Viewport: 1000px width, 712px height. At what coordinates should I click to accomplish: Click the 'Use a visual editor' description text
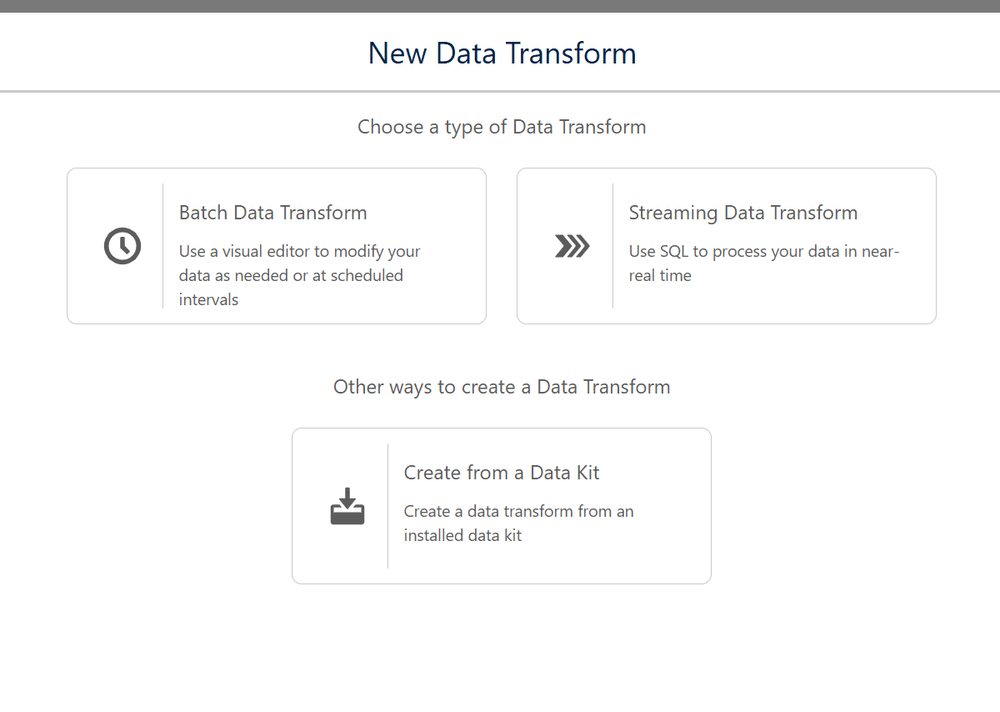(299, 252)
